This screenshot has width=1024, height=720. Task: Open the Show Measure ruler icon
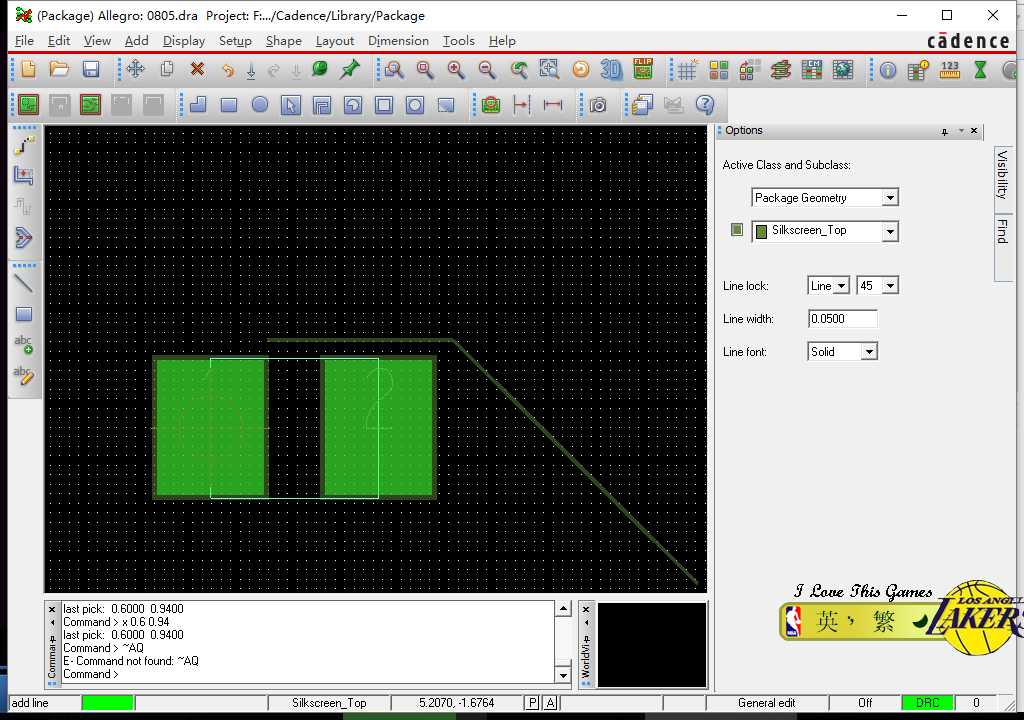(x=950, y=70)
